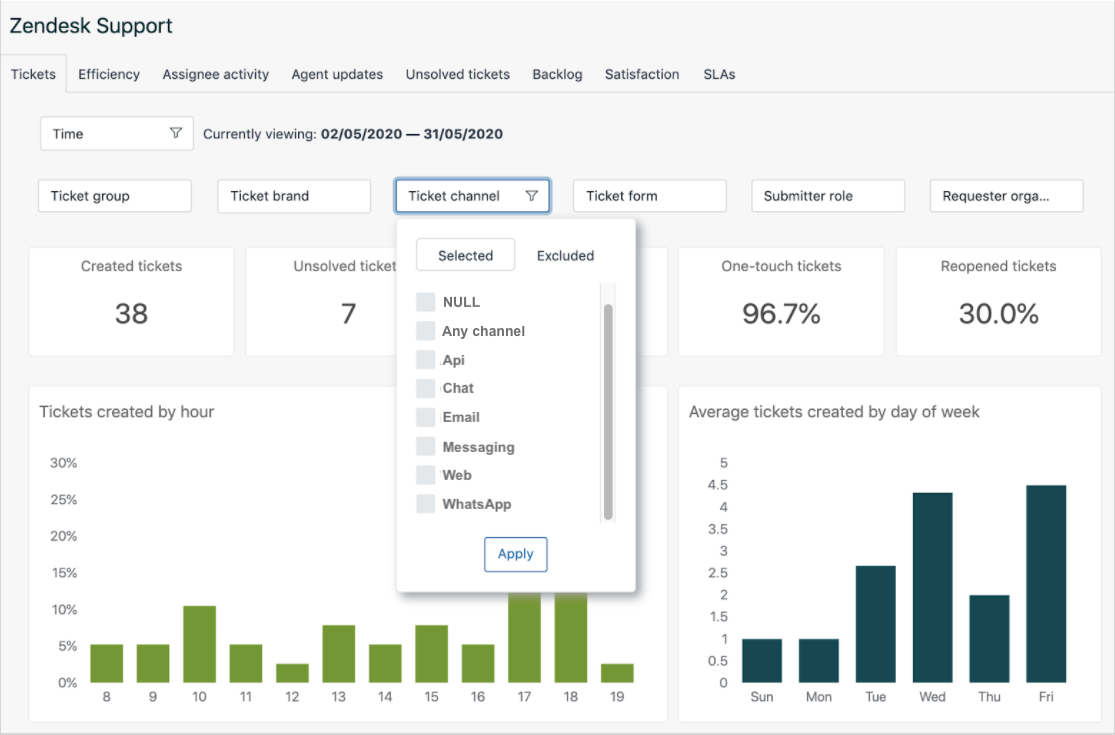Open the Ticket form filter dropdown
Image resolution: width=1115 pixels, height=735 pixels.
649,196
